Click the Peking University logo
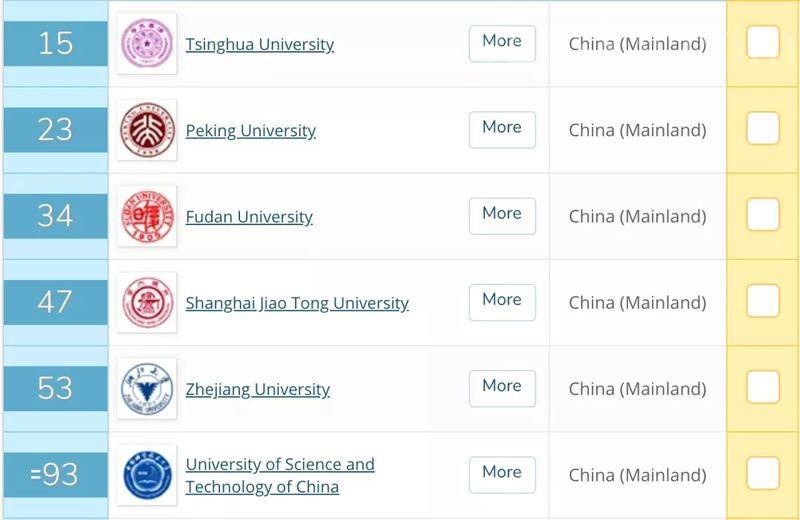 [147, 130]
